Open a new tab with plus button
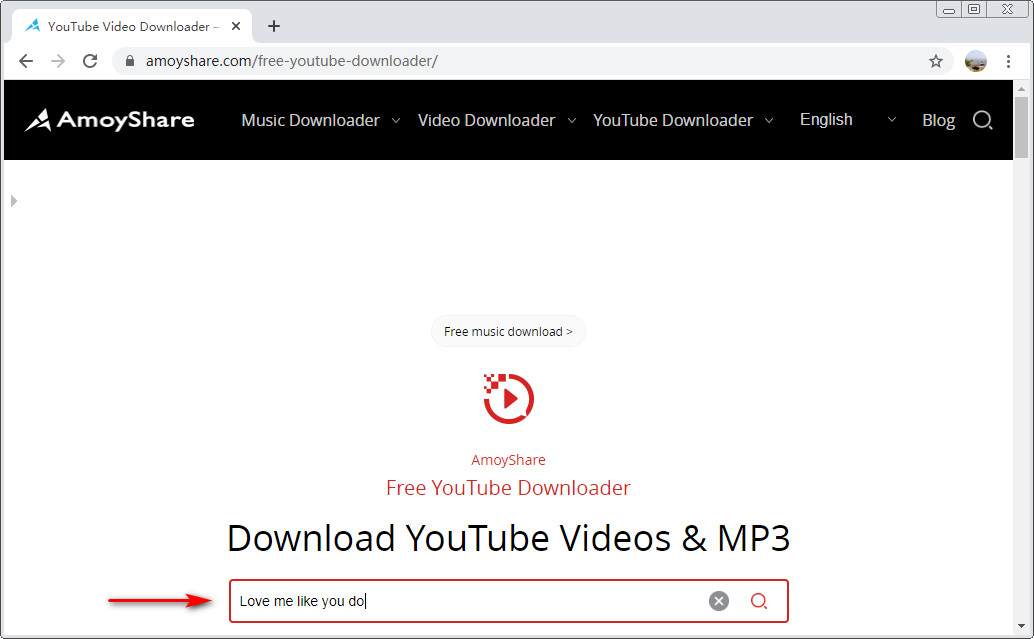1034x639 pixels. click(x=274, y=26)
